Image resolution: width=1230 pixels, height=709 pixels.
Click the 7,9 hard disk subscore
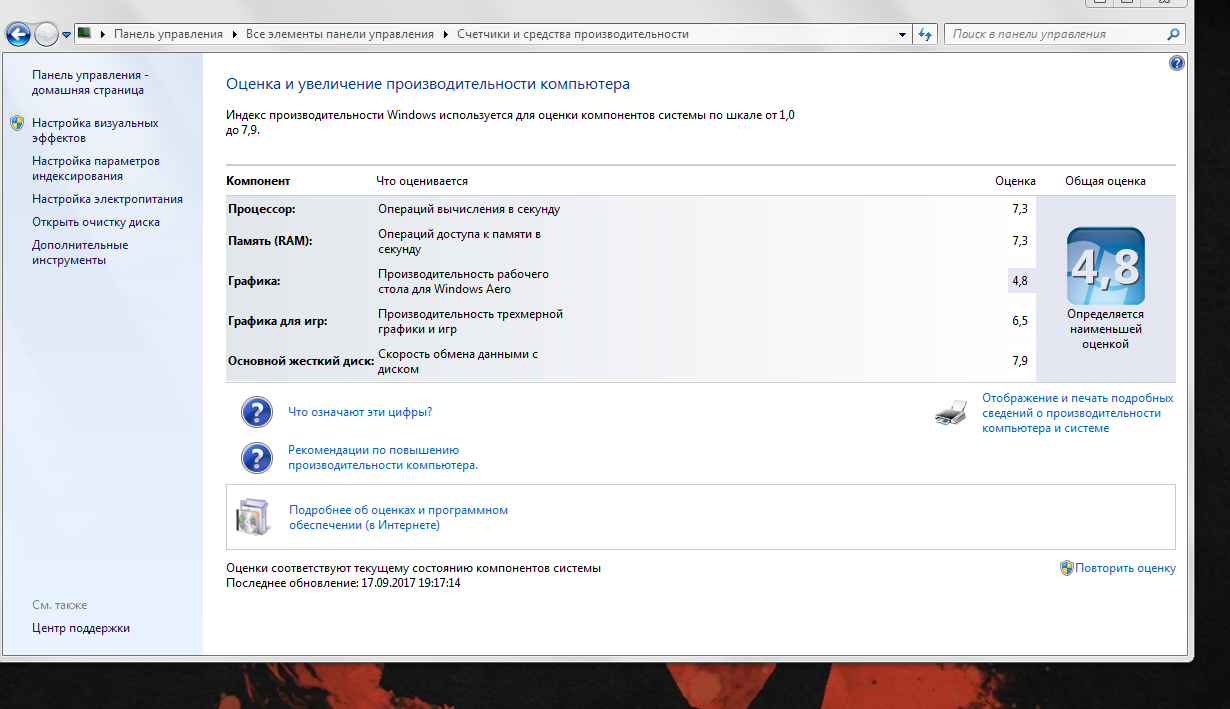pyautogui.click(x=1020, y=361)
